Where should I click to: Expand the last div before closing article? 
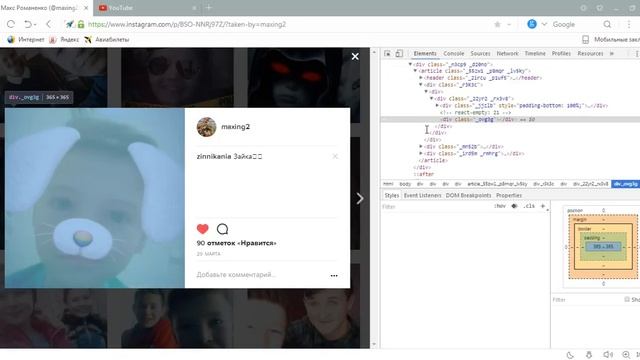pyautogui.click(x=421, y=153)
